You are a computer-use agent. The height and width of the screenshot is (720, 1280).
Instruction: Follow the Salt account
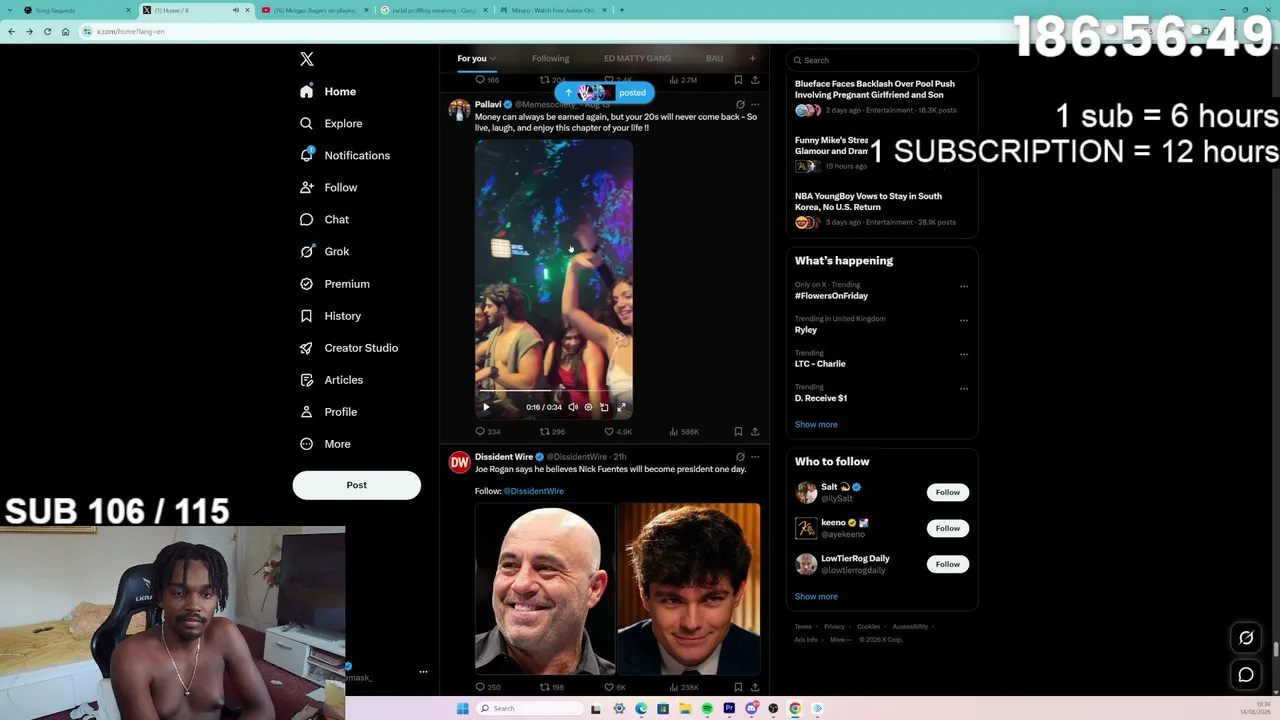click(947, 492)
